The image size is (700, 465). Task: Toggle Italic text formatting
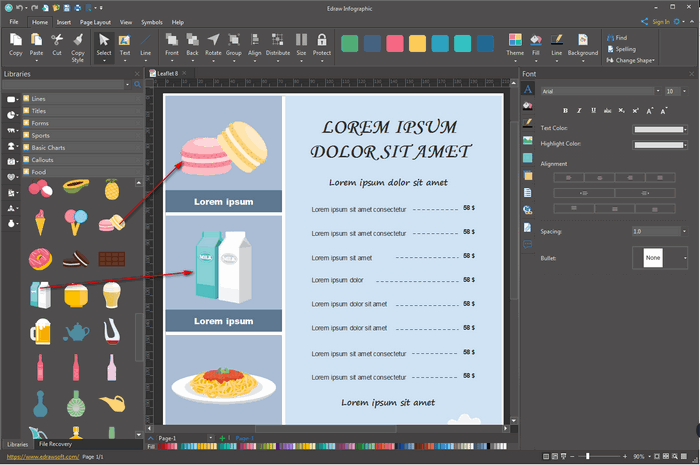click(579, 110)
